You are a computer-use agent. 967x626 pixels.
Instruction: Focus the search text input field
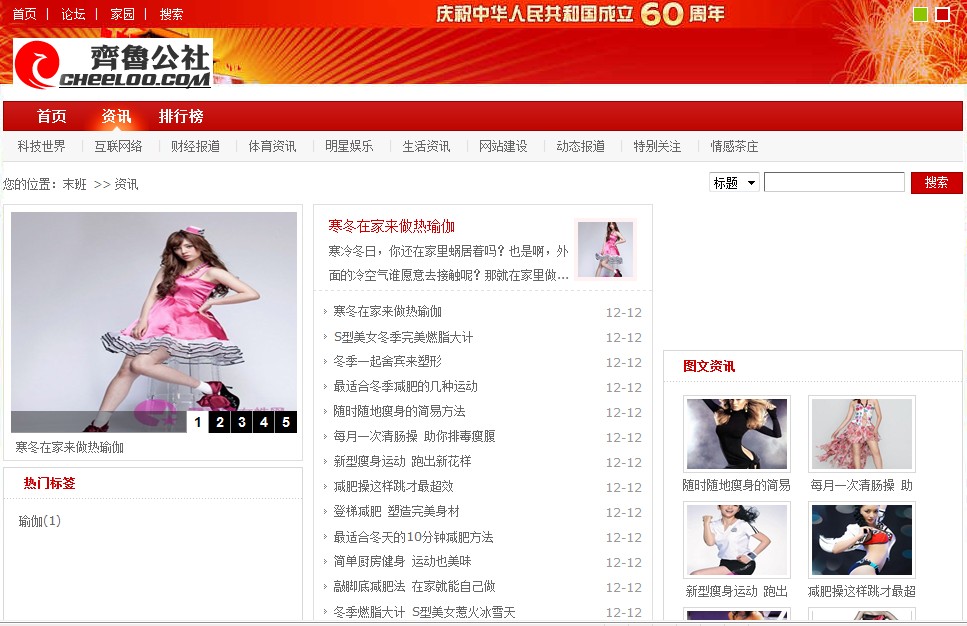834,183
